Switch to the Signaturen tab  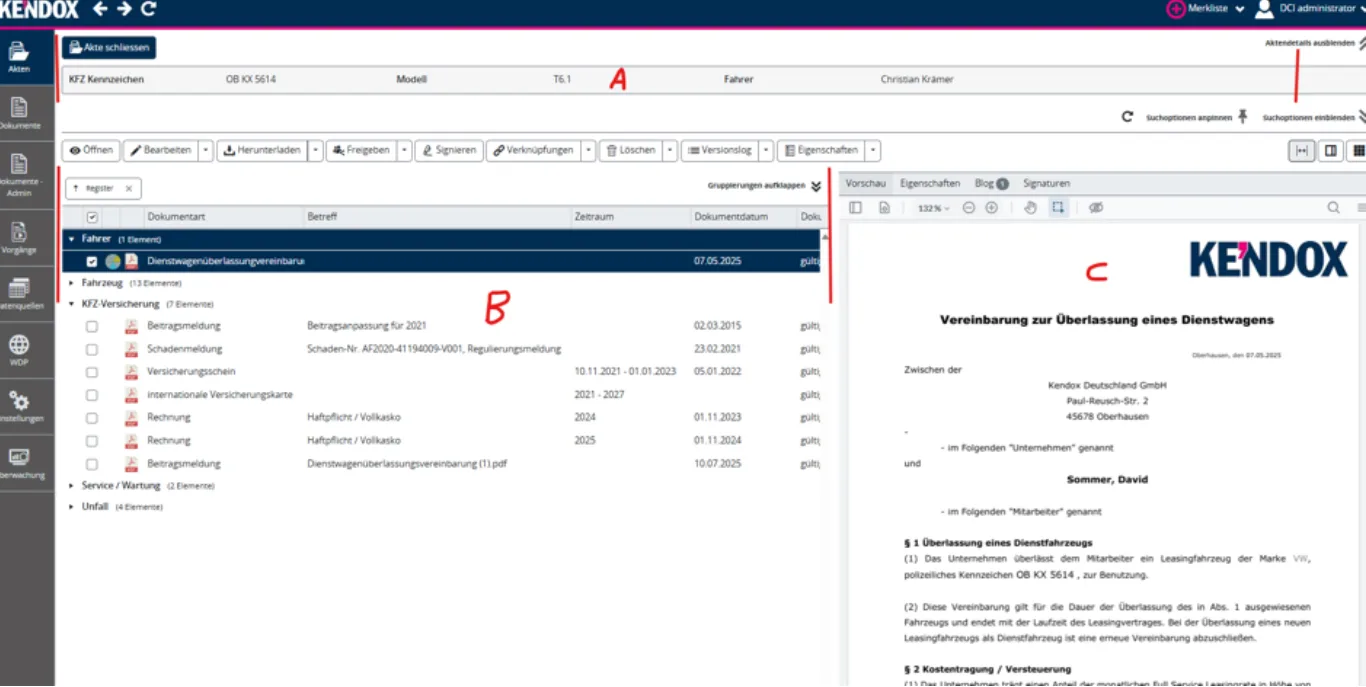pyautogui.click(x=1046, y=184)
